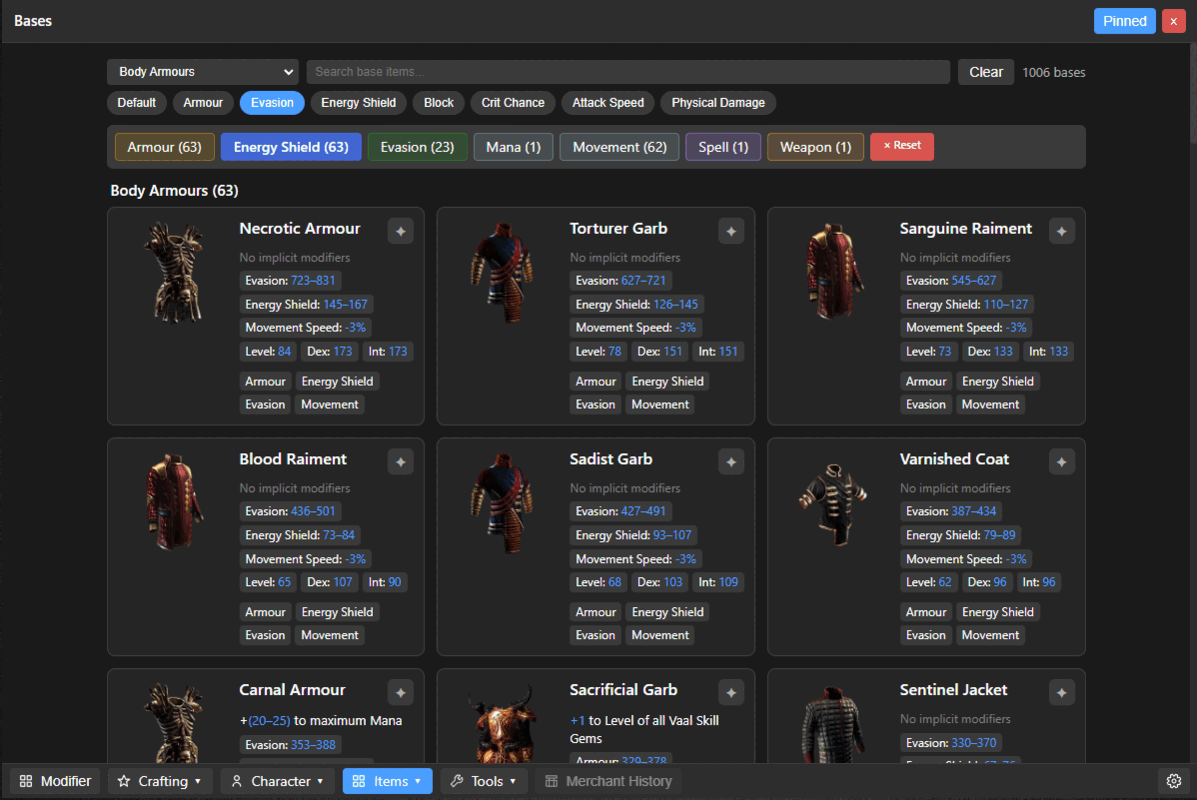1197x800 pixels.
Task: Open the Body Armours category dropdown
Action: [x=203, y=72]
